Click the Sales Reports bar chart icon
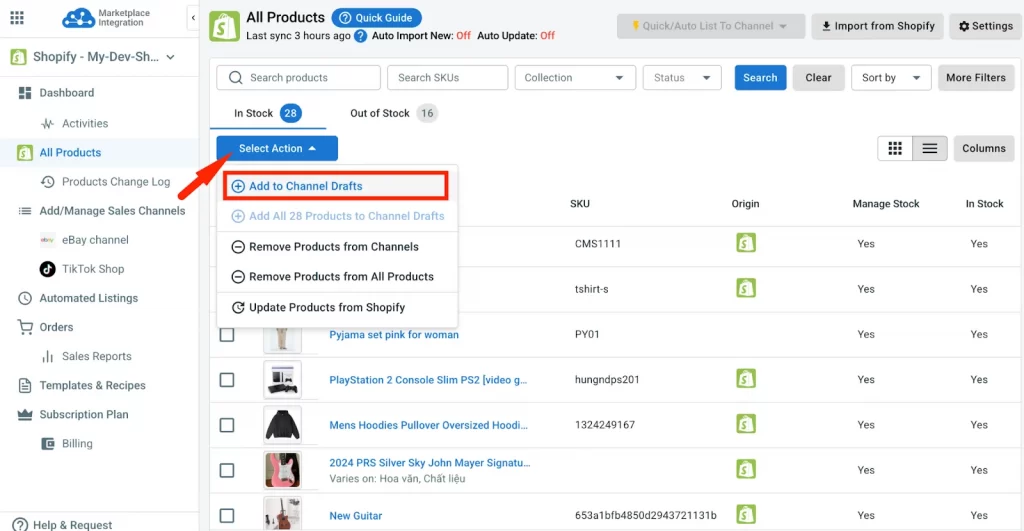The height and width of the screenshot is (531, 1024). tap(48, 357)
